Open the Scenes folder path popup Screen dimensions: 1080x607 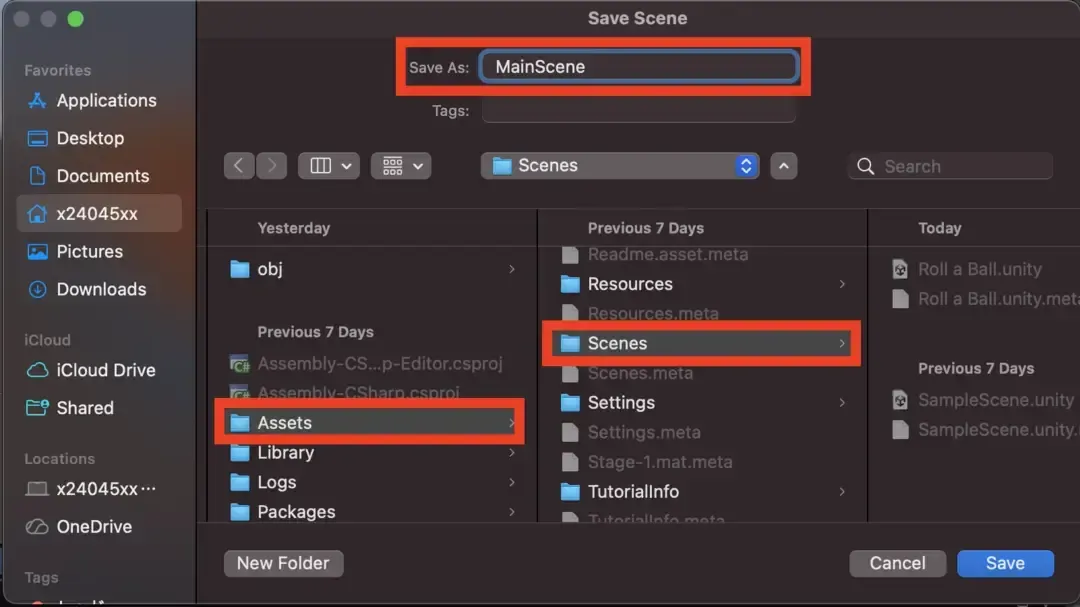[x=620, y=166]
